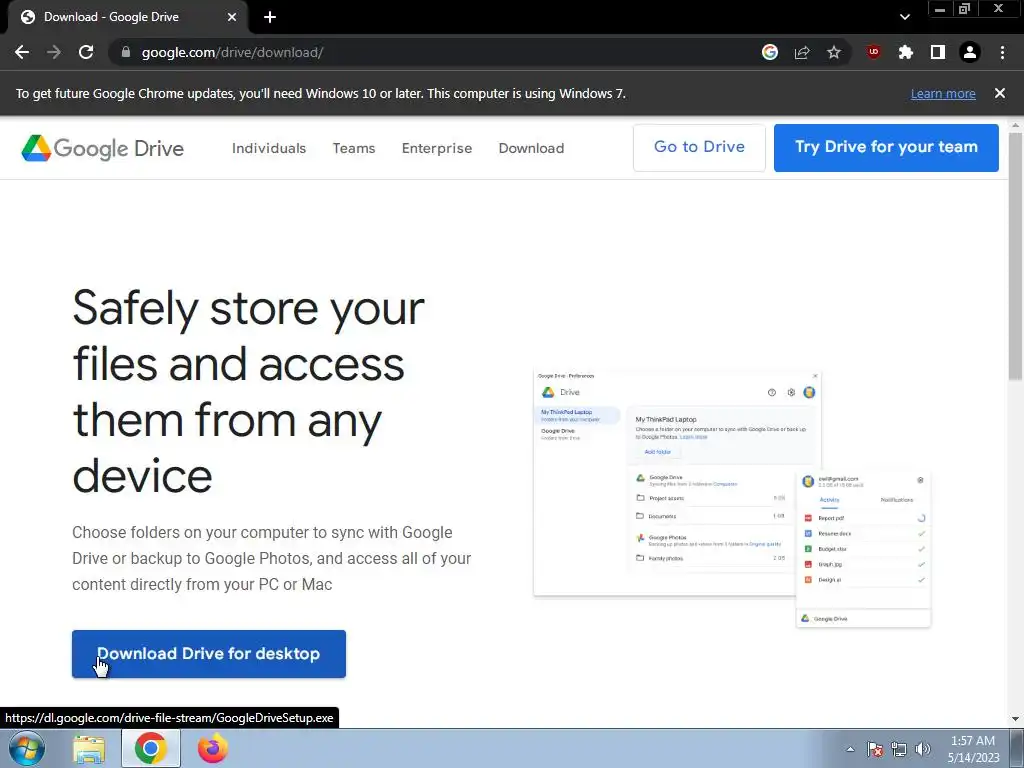Screen dimensions: 1024x768
Task: Open the Teams menu item
Action: [x=354, y=148]
